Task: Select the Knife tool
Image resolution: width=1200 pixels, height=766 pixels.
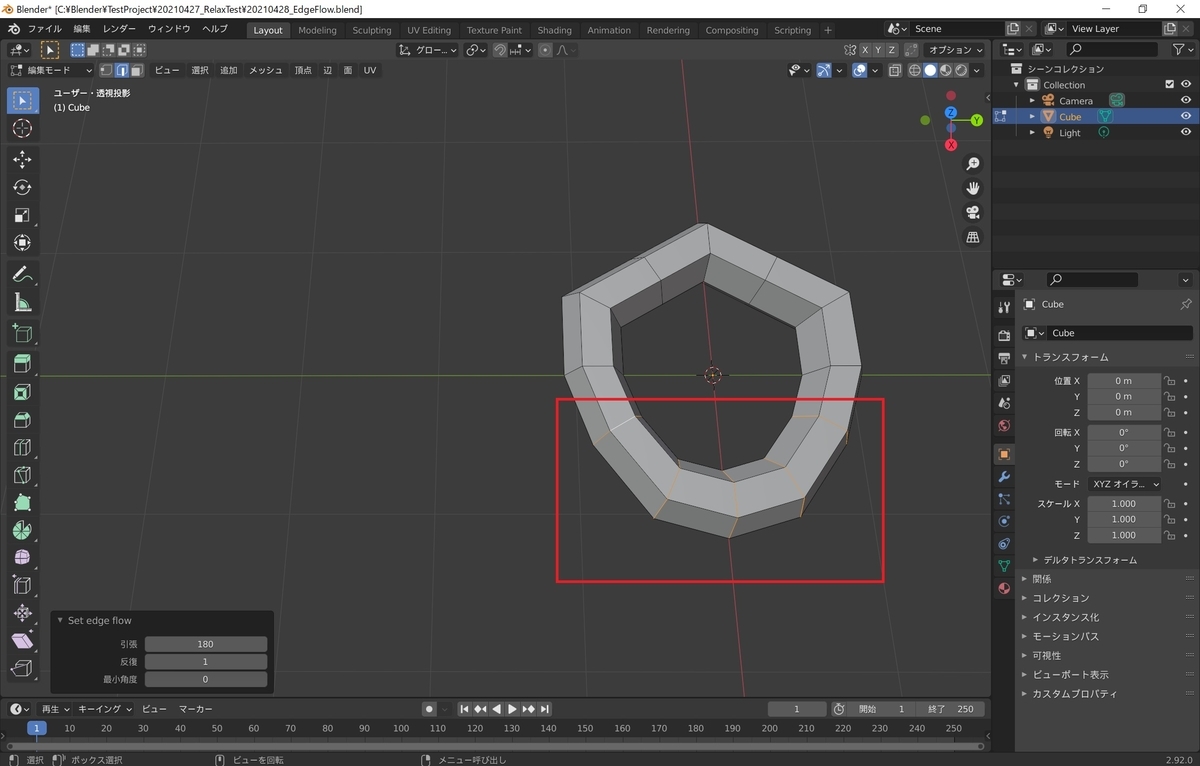Action: (x=22, y=476)
